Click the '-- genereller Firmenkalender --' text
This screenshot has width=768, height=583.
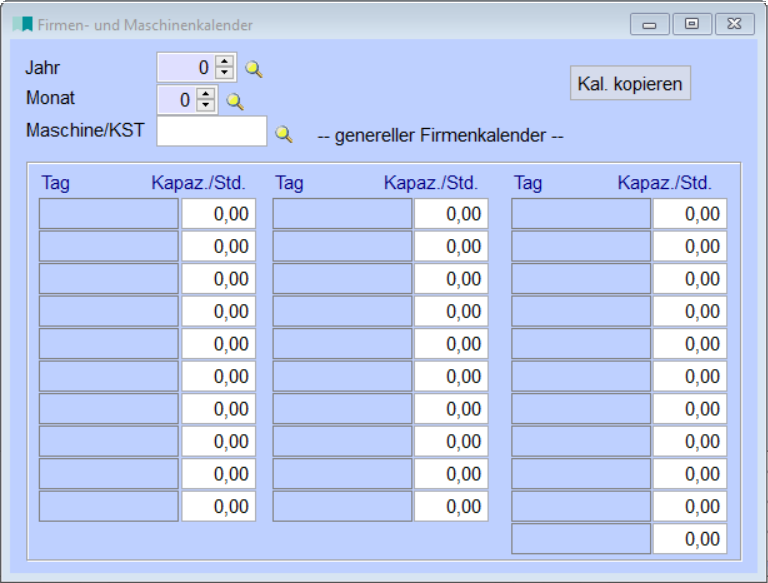(x=440, y=135)
